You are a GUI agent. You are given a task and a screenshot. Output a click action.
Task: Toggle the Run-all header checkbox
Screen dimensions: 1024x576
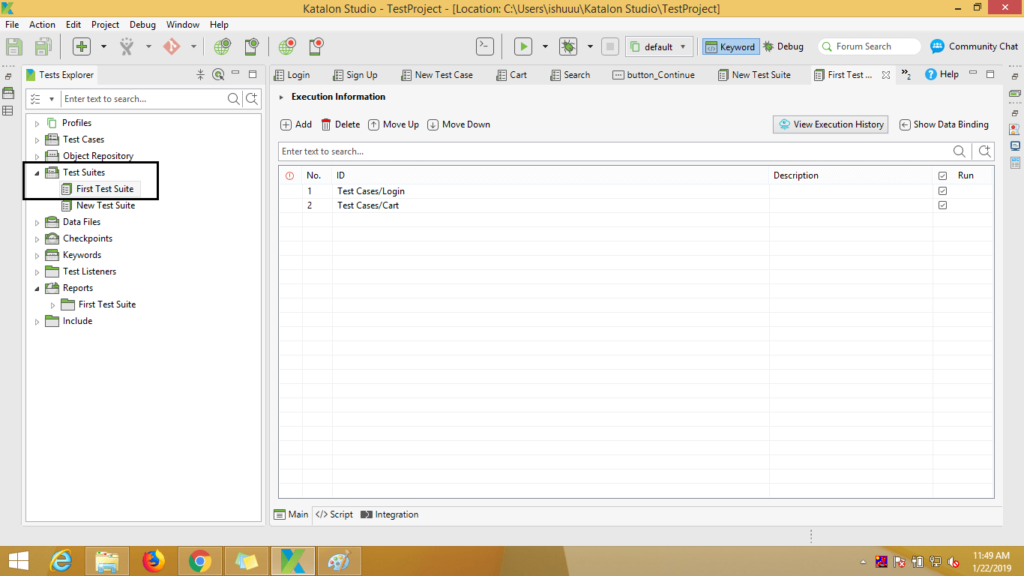(942, 176)
